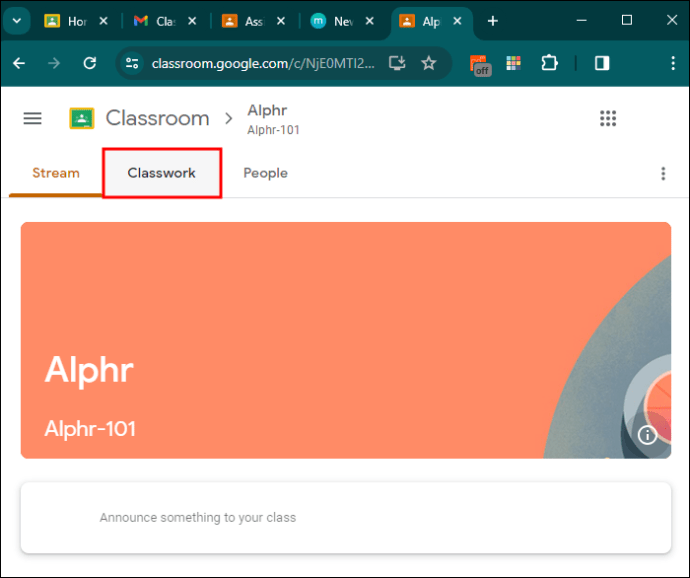Click the Alphr class banner image
This screenshot has height=578, width=690.
tap(346, 340)
